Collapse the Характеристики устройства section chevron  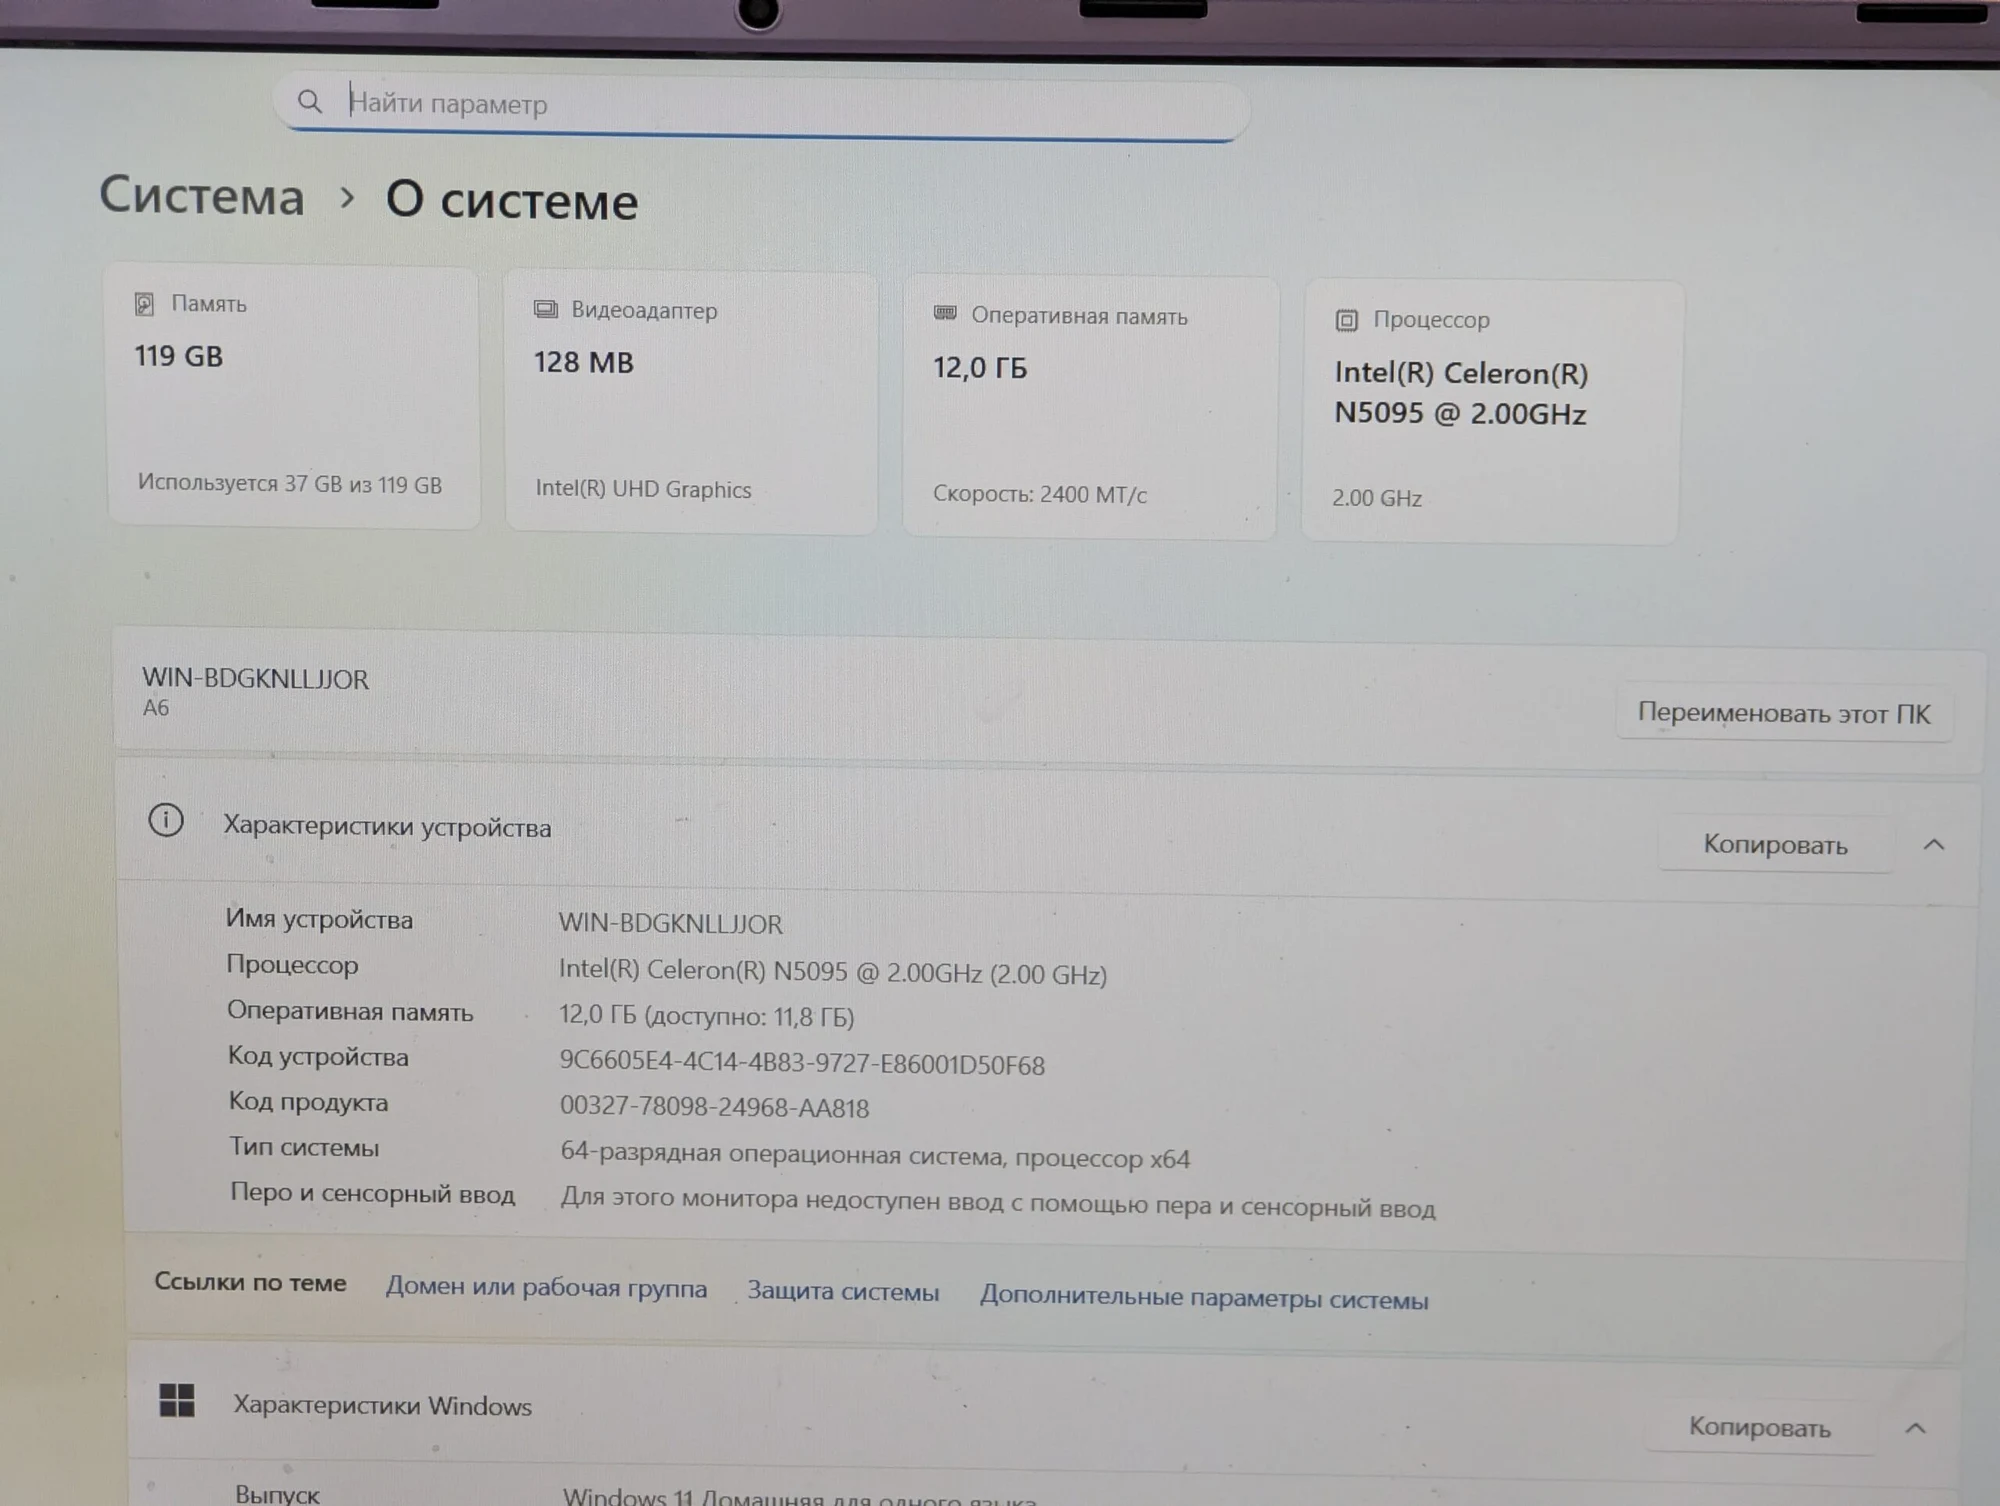pyautogui.click(x=1934, y=845)
